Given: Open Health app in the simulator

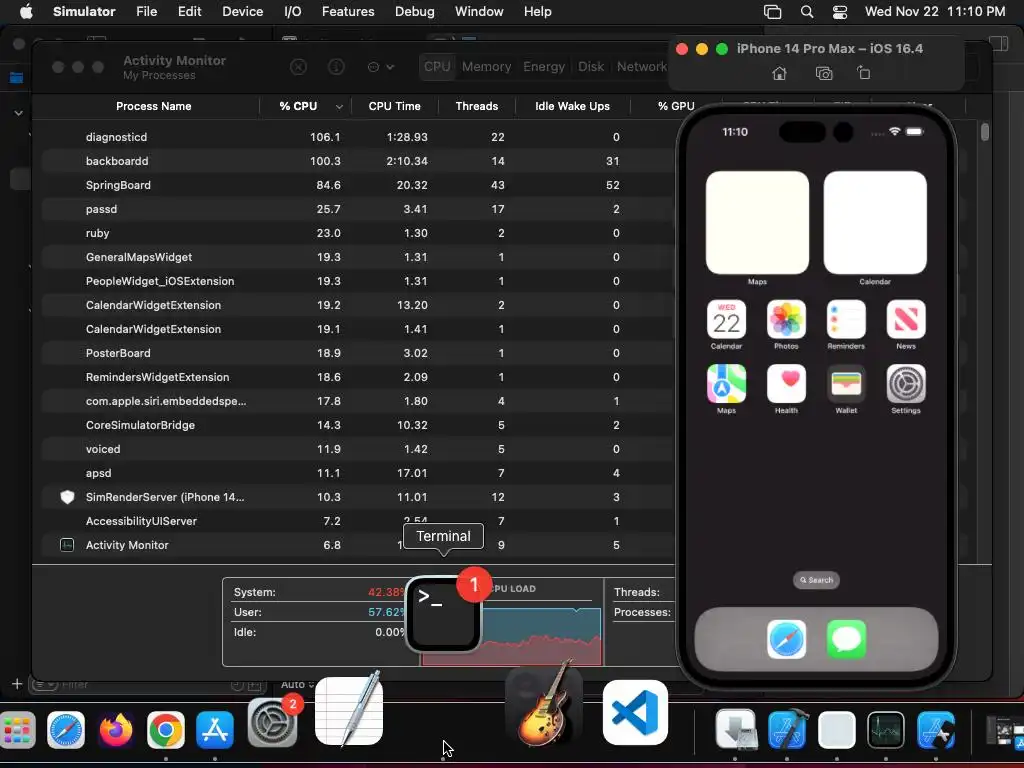Looking at the screenshot, I should [x=786, y=384].
